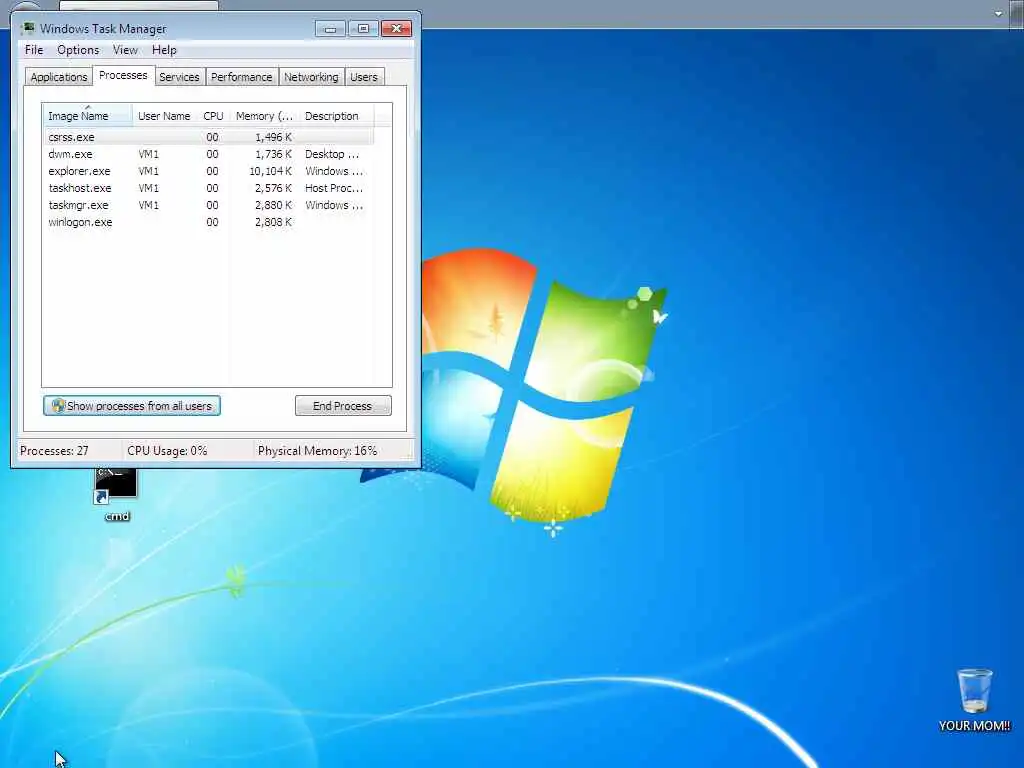The height and width of the screenshot is (768, 1024).
Task: Click the End Process button
Action: tap(343, 406)
